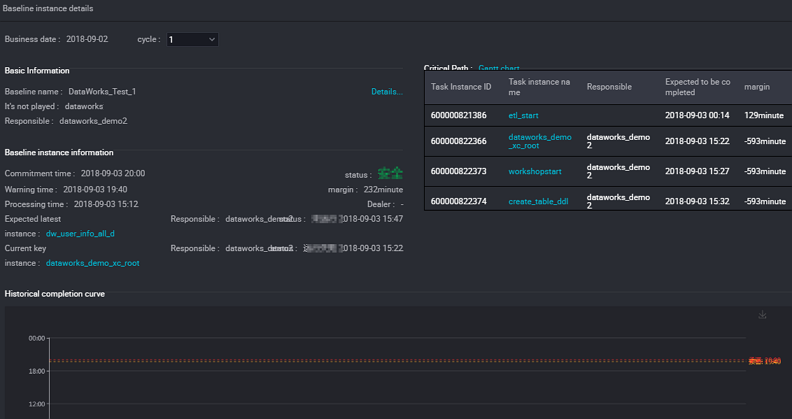Image resolution: width=792 pixels, height=419 pixels.
Task: Open the create_table_ddl task instance
Action: coord(539,201)
